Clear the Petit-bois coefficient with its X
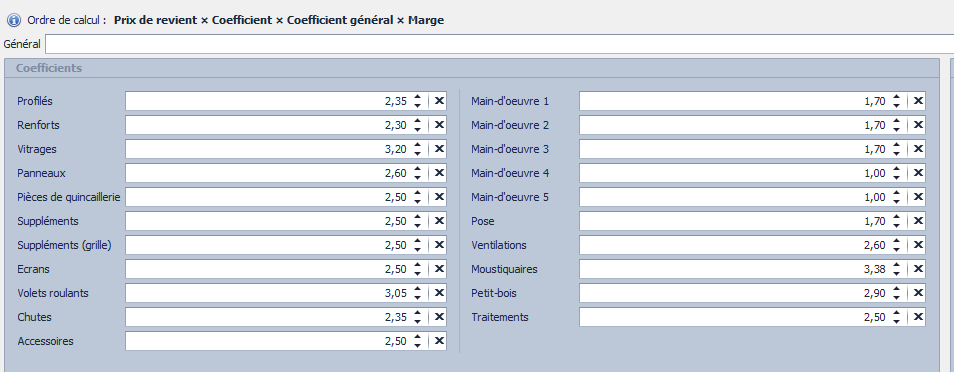Screen dimensions: 954x372 (918, 293)
